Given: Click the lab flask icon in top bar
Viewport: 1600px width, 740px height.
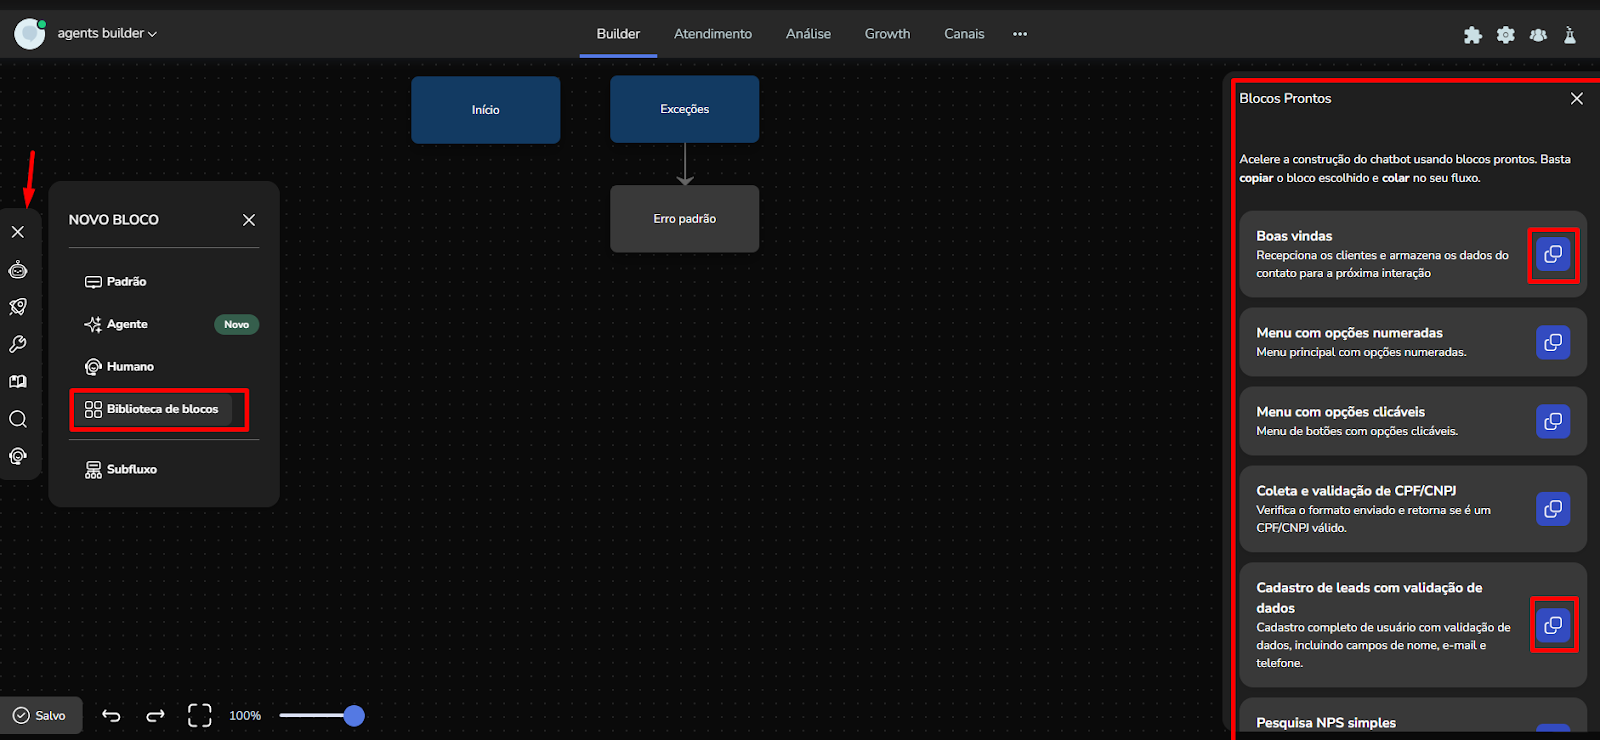Looking at the screenshot, I should tap(1570, 35).
